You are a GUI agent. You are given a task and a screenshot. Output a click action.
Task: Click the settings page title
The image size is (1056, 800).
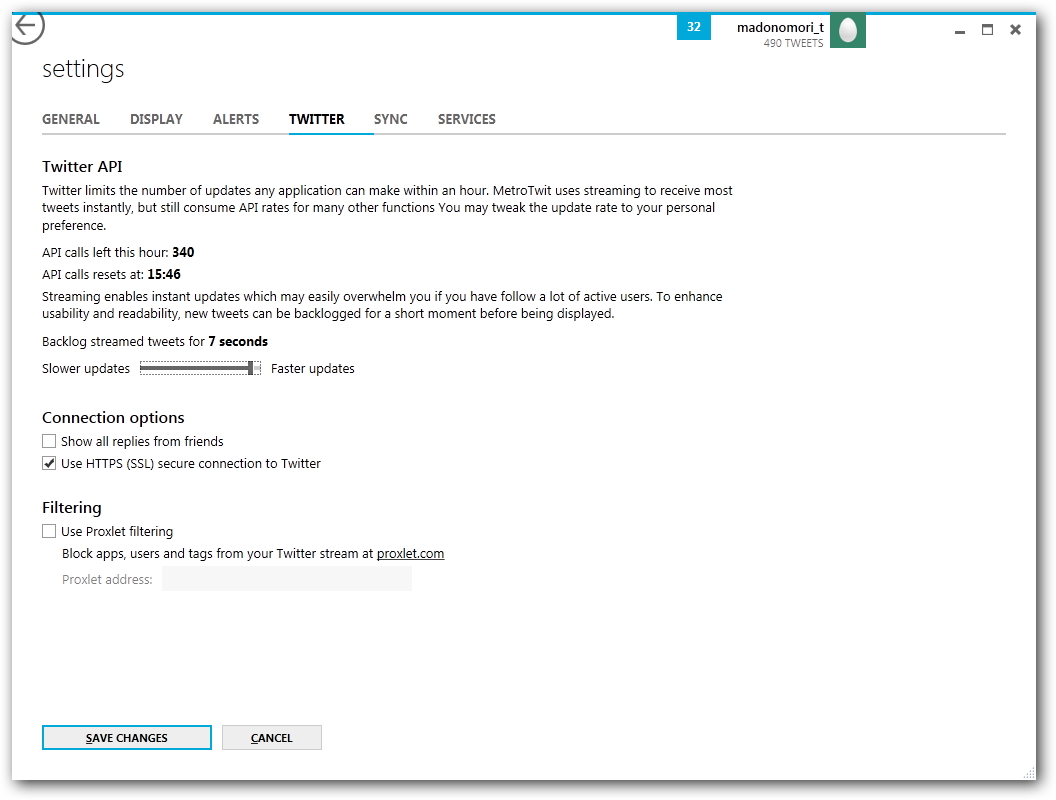[83, 69]
